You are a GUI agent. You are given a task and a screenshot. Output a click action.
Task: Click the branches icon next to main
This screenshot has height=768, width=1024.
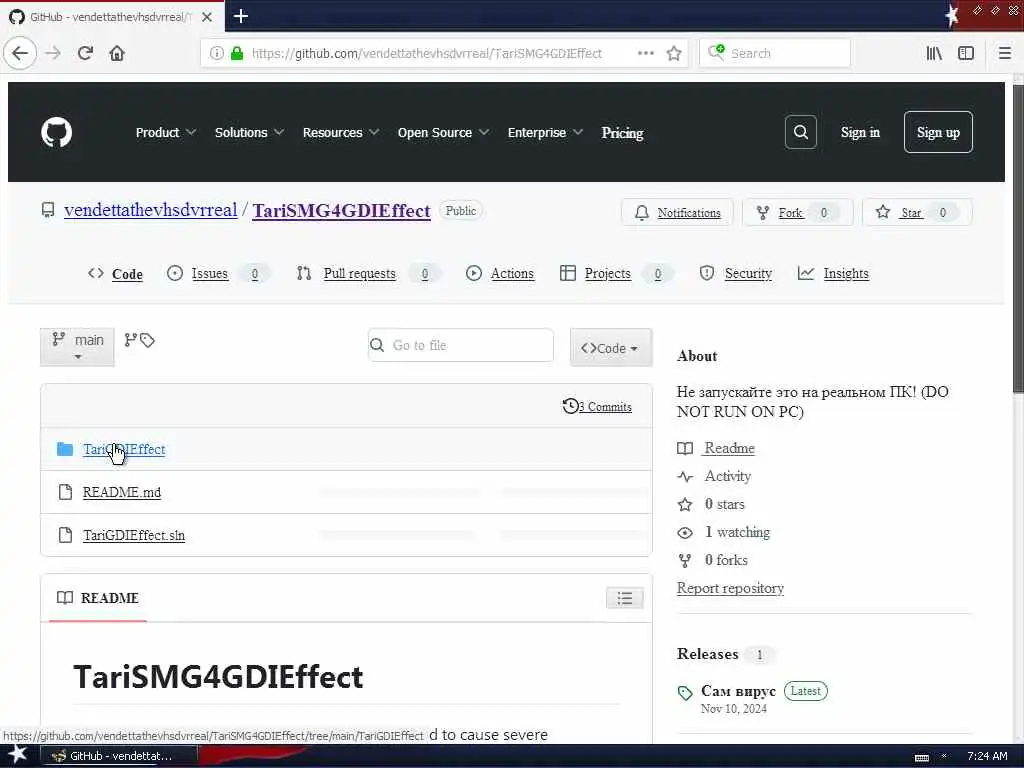tap(131, 340)
